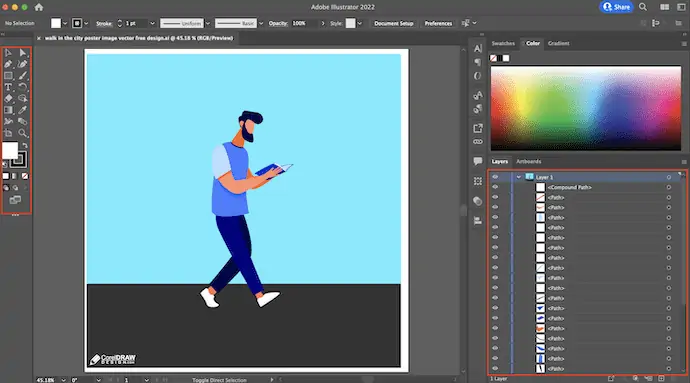Open the arrange documents icon
Viewport: 690px width, 383px height.
pos(664,7)
